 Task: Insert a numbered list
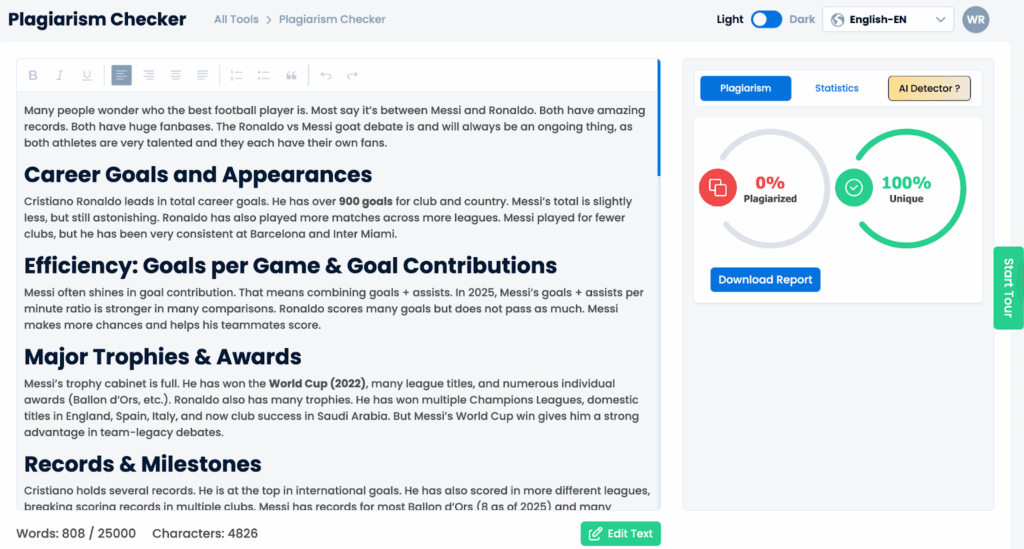pos(236,75)
